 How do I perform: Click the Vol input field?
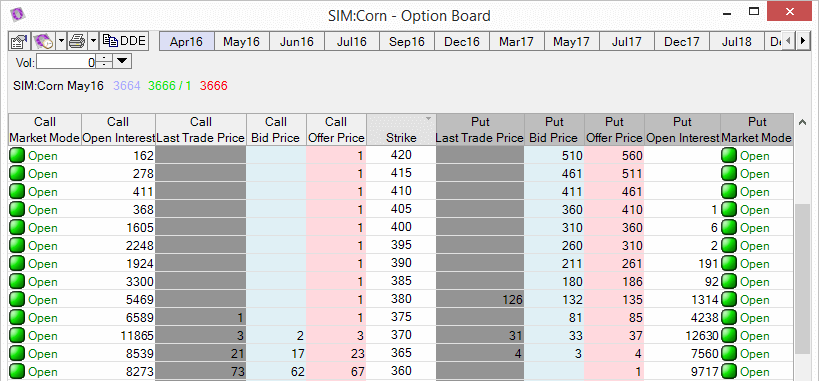coord(66,62)
